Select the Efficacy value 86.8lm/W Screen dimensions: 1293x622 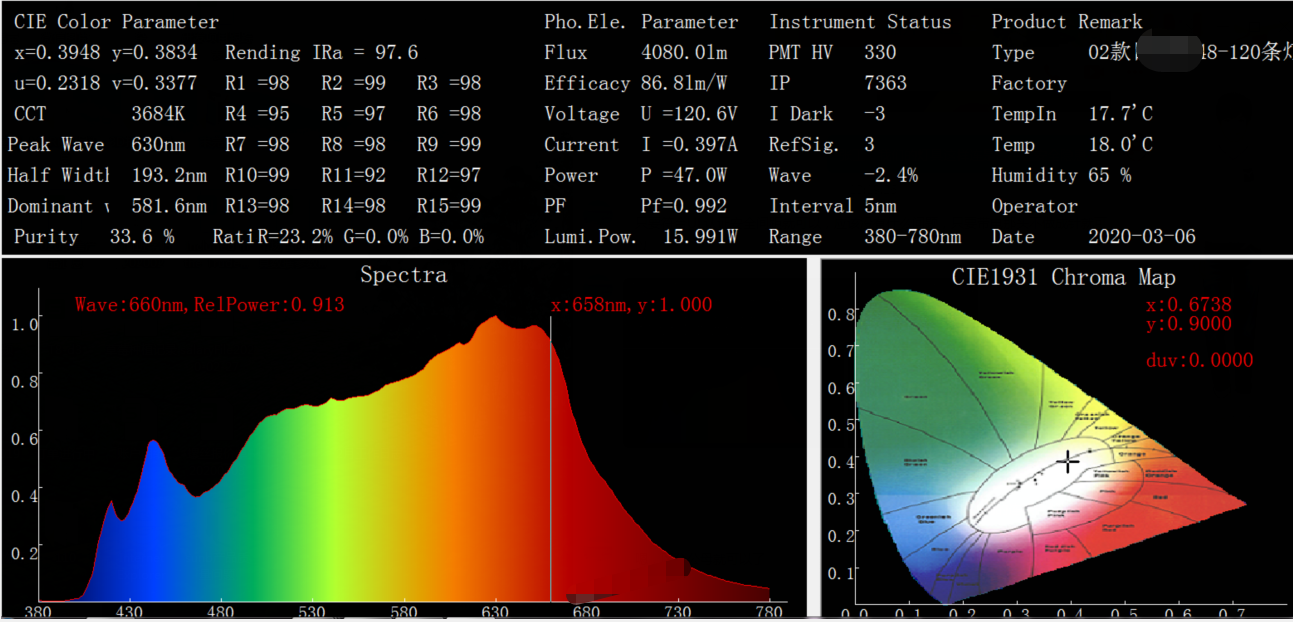684,83
